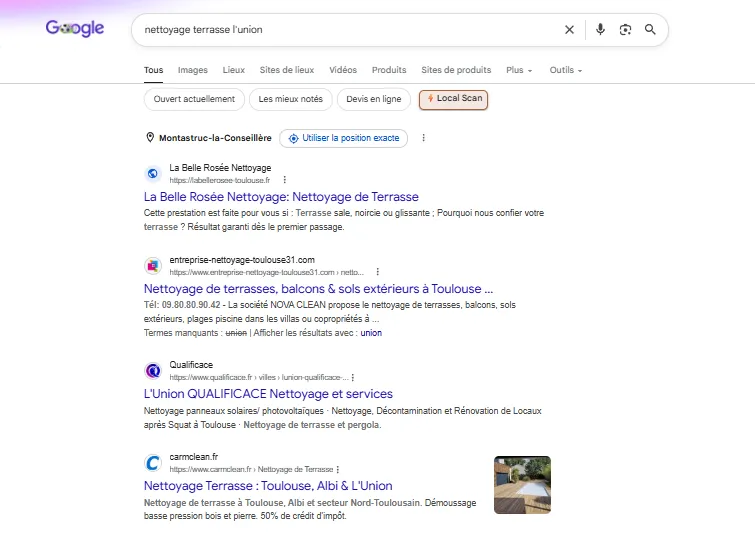Apply the Les mieux notés filter chip
Viewport: 755px width, 535px height.
(x=290, y=99)
